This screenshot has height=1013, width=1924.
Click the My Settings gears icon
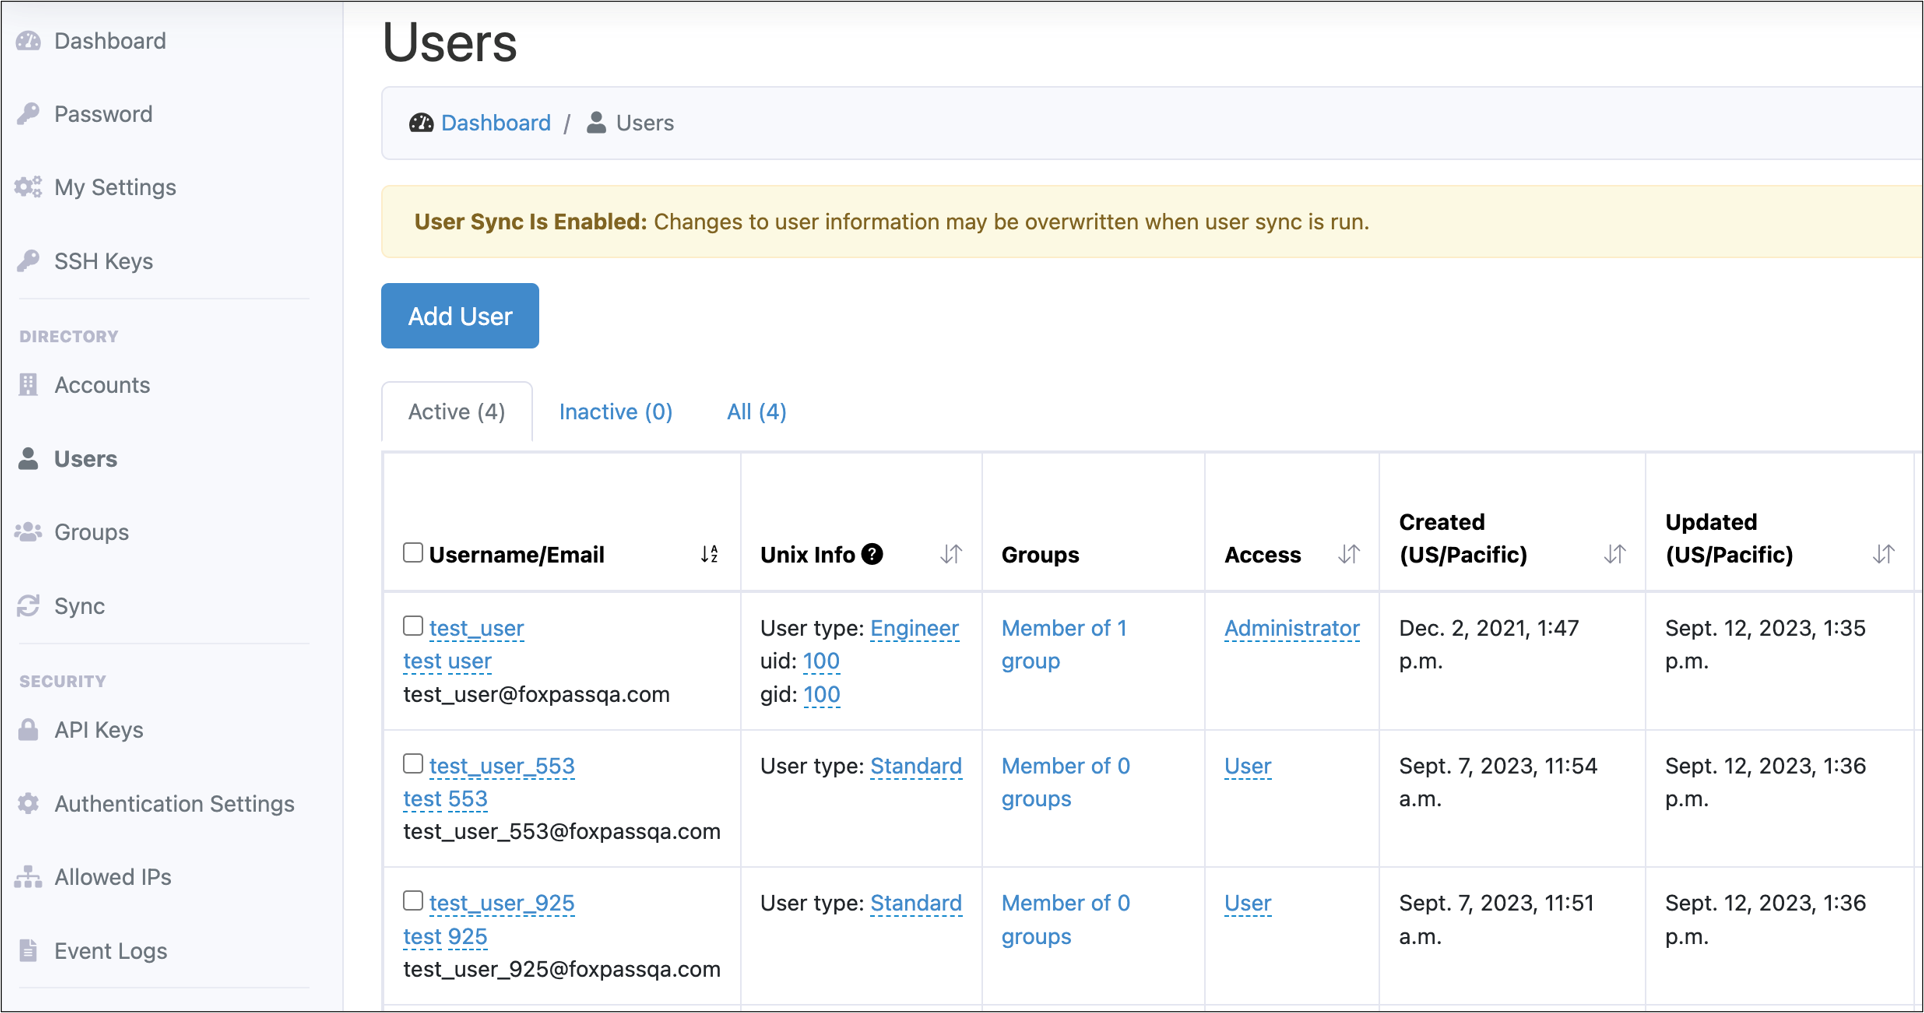(x=29, y=187)
